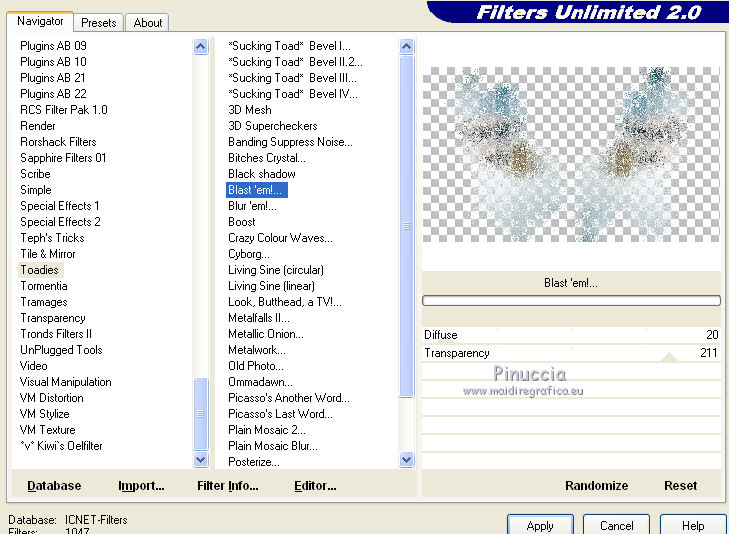Select Plain Mosaic Blur... filter
This screenshot has height=534, width=729.
273,446
